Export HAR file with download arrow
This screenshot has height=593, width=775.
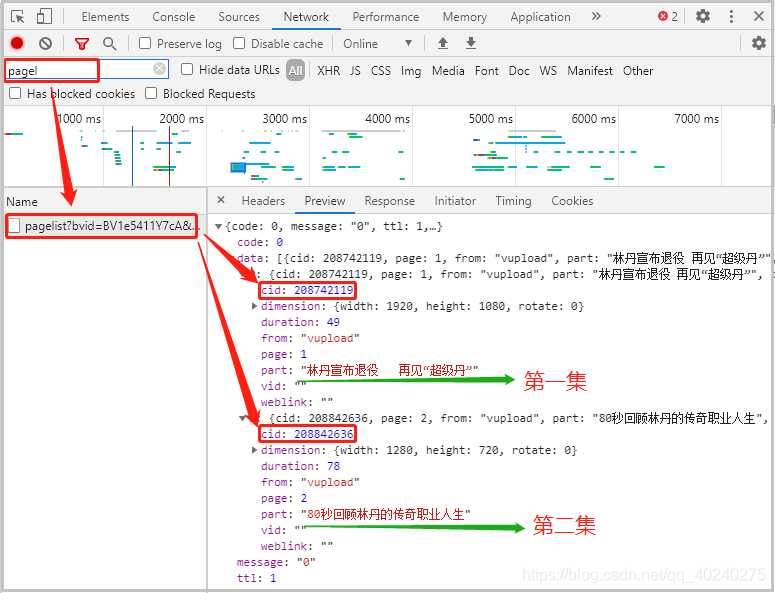[471, 43]
